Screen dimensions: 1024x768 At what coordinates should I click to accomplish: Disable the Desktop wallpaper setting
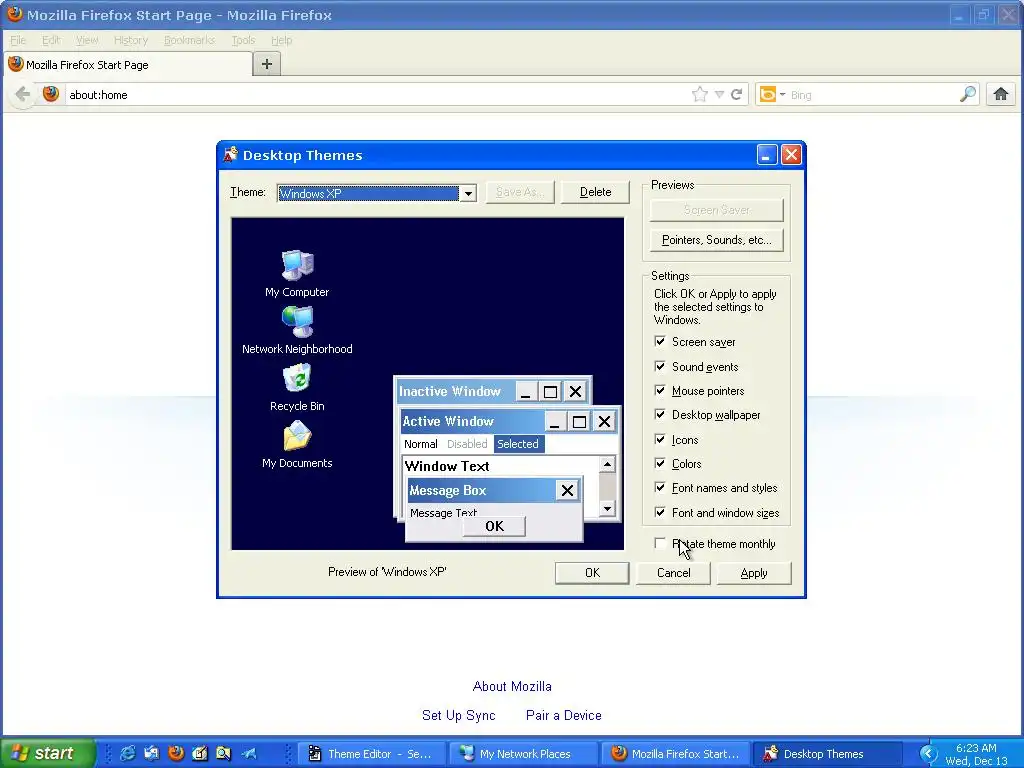(660, 415)
